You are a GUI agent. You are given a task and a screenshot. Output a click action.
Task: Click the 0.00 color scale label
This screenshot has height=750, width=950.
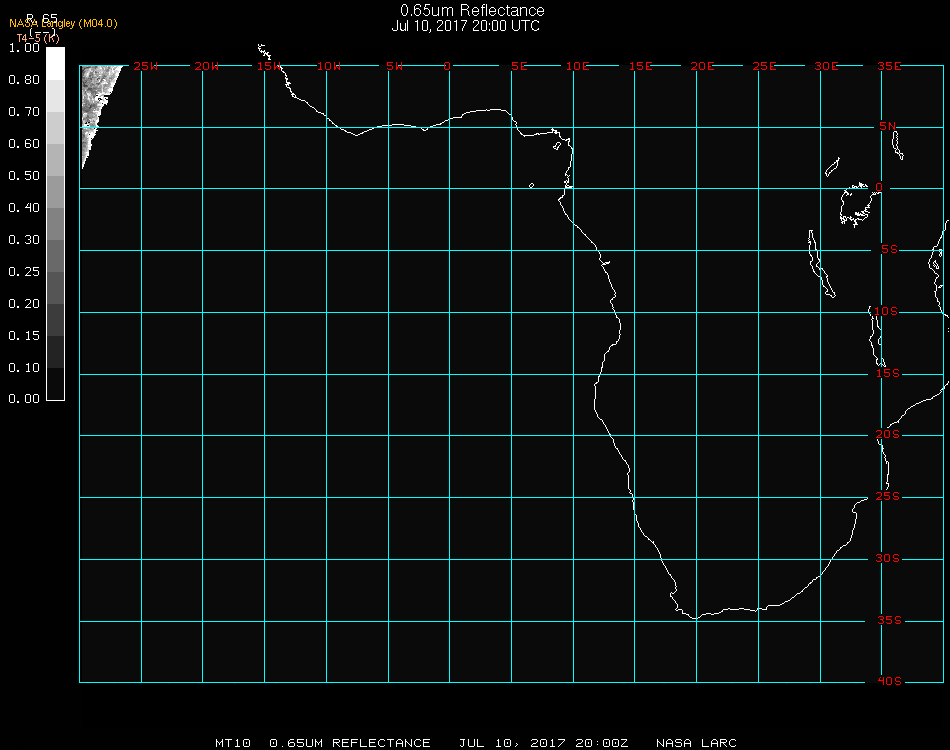coord(24,399)
